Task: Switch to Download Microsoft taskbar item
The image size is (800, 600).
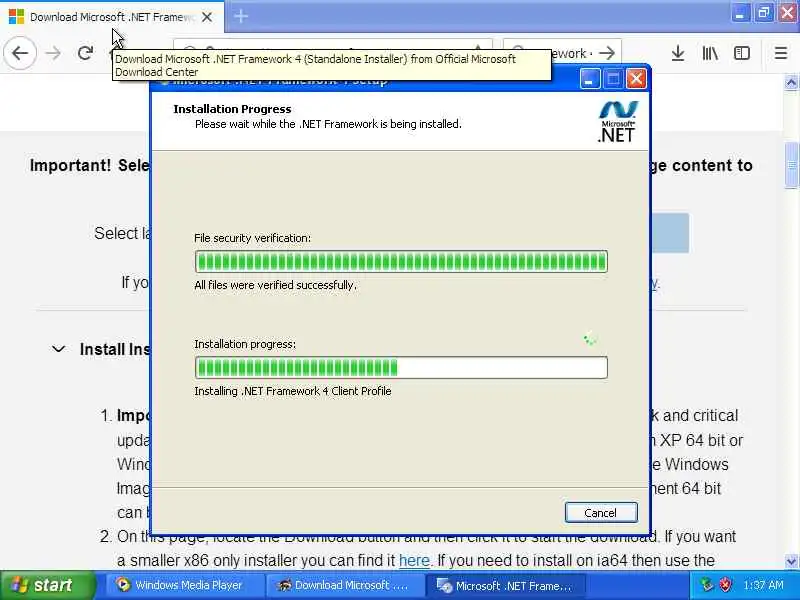Action: coord(345,585)
